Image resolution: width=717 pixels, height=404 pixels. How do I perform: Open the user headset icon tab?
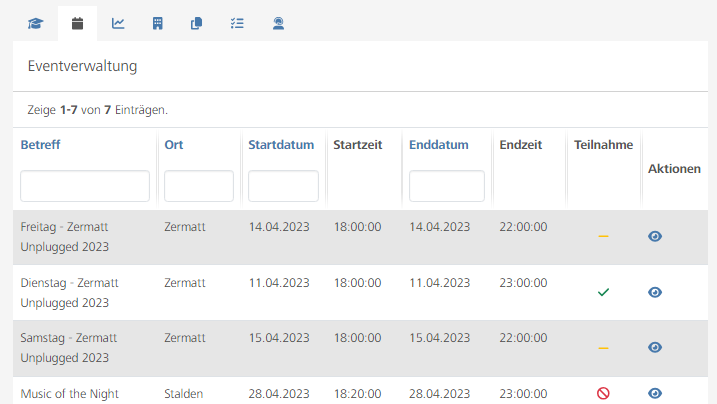coord(278,23)
